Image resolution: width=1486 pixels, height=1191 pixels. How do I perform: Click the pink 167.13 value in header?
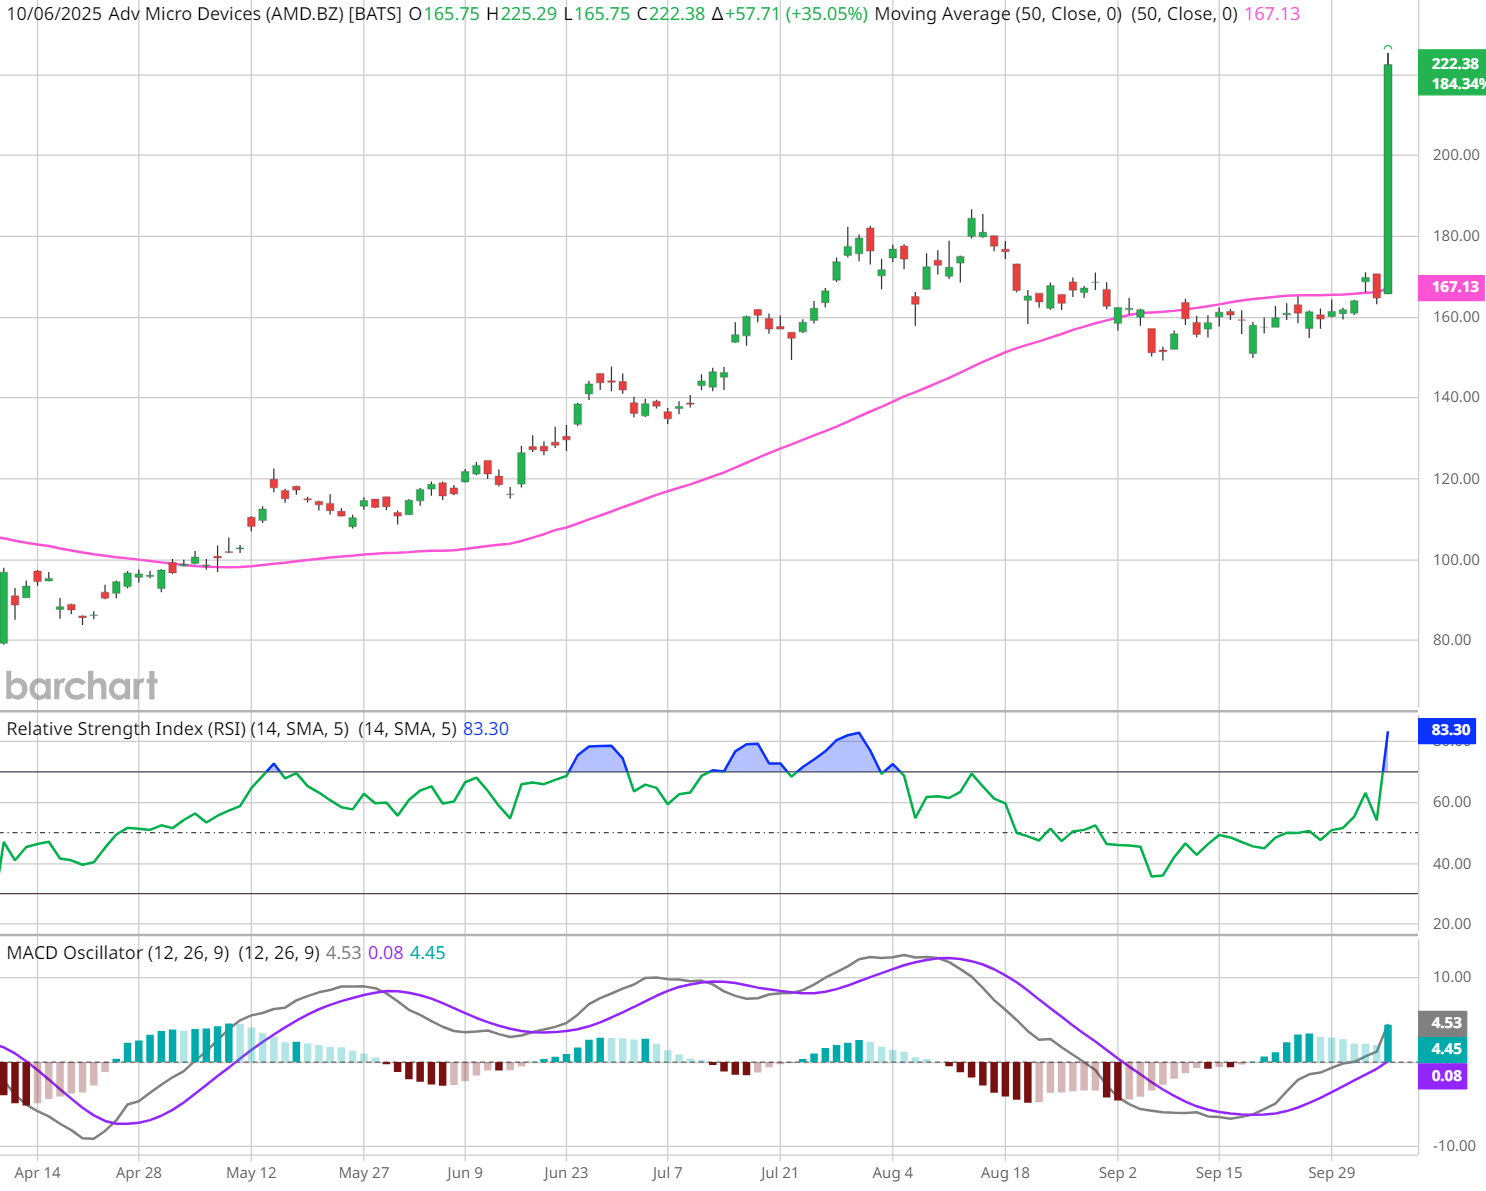pyautogui.click(x=1272, y=15)
